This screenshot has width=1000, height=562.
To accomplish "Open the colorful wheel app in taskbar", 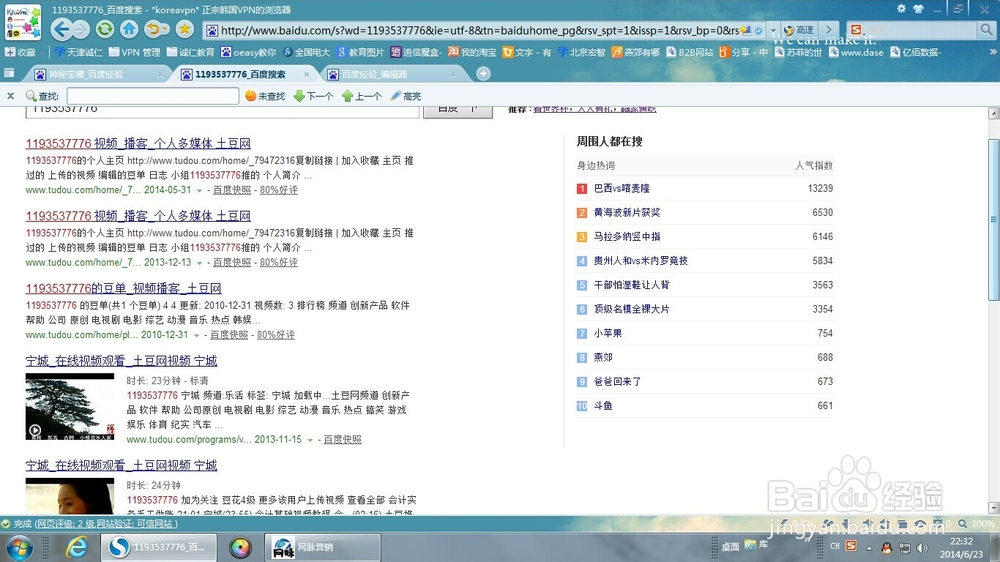I will pyautogui.click(x=240, y=547).
